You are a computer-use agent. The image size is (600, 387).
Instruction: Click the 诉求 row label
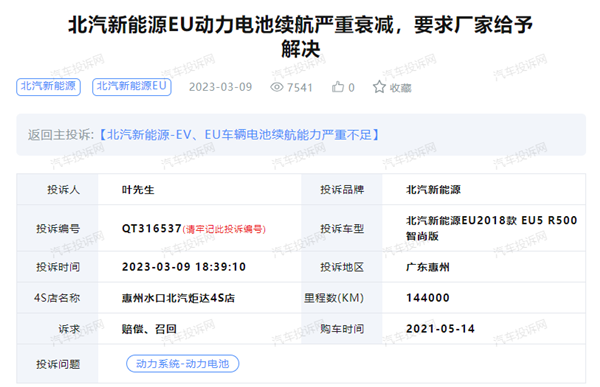coord(69,329)
